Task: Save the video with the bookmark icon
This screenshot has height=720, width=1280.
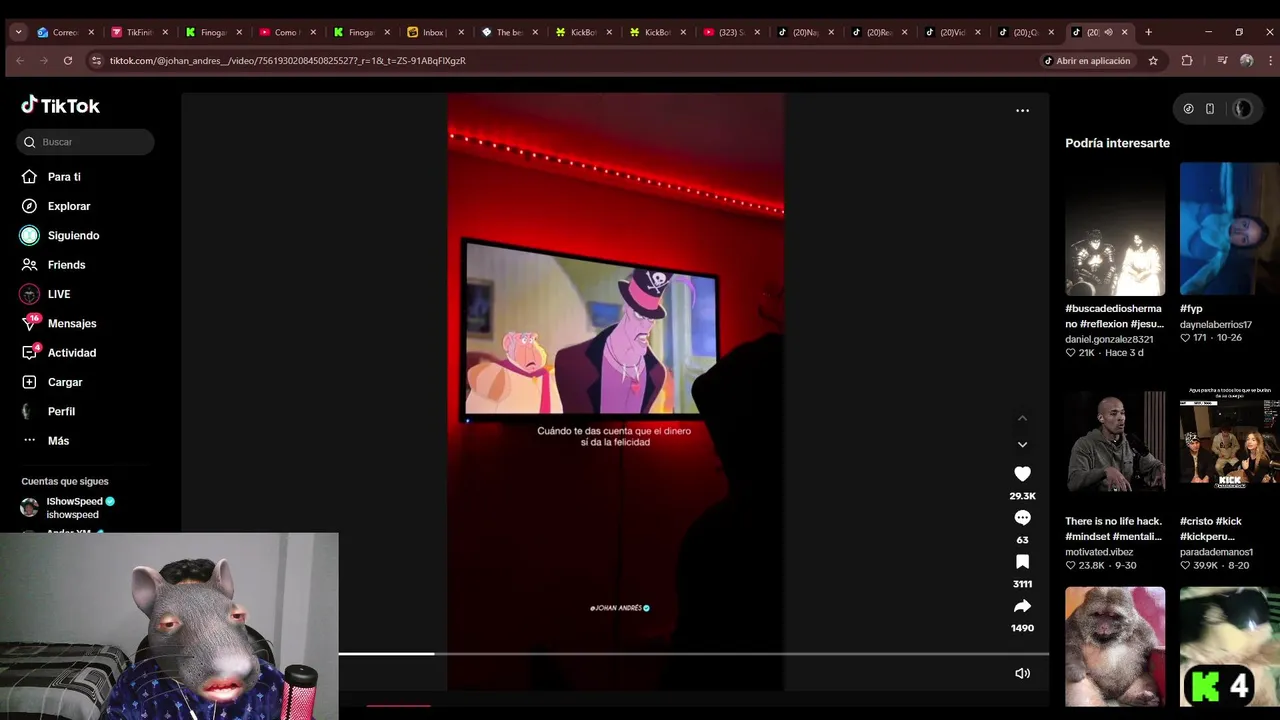Action: coord(1022,562)
